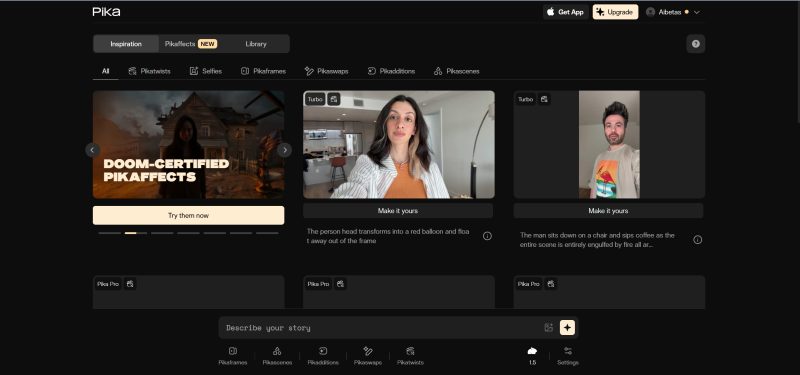800x375 pixels.
Task: Go to previous banner slide arrow
Action: [x=92, y=150]
